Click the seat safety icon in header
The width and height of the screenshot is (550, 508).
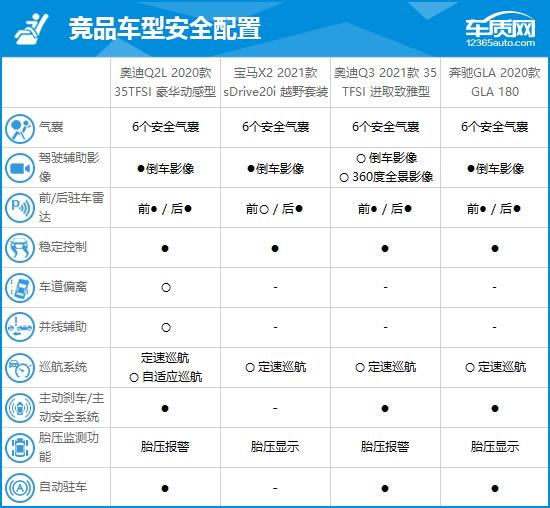pyautogui.click(x=31, y=29)
